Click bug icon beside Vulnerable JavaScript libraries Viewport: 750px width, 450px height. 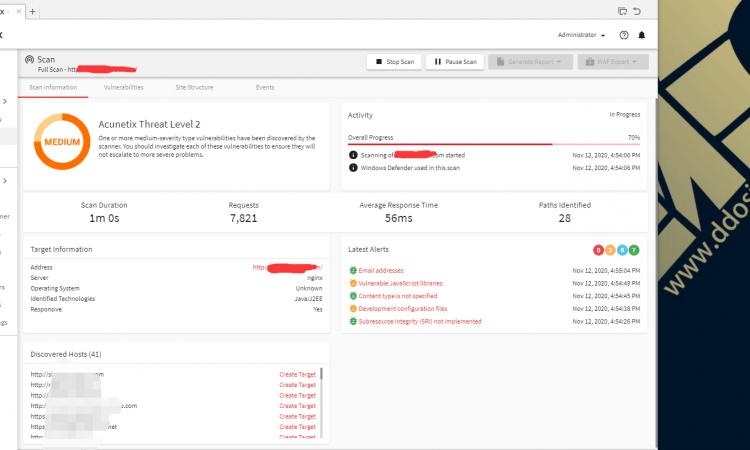353,284
